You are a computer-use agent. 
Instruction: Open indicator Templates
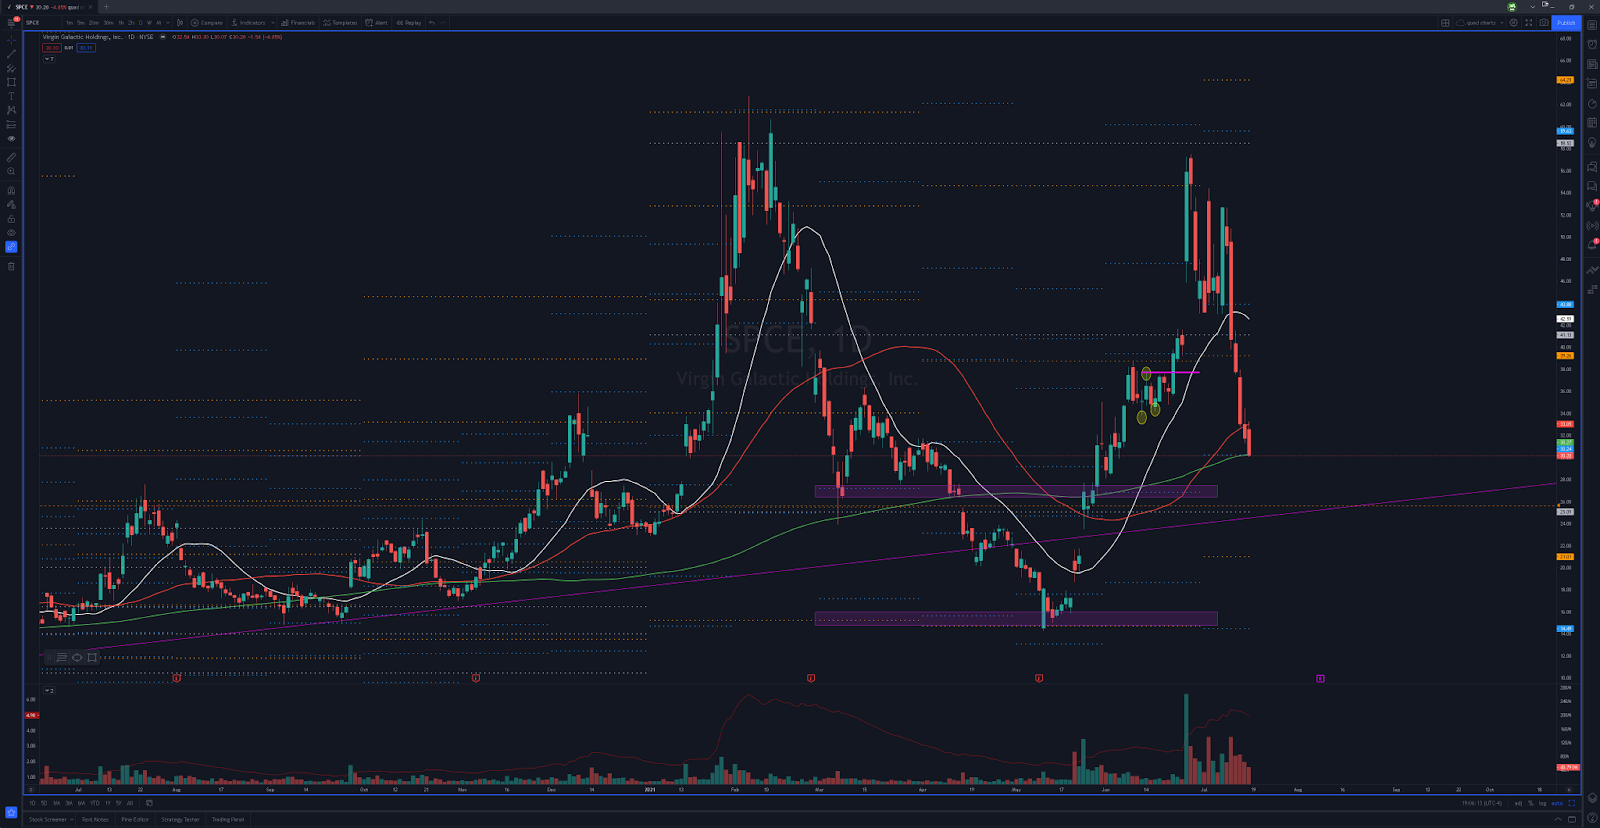tap(340, 22)
